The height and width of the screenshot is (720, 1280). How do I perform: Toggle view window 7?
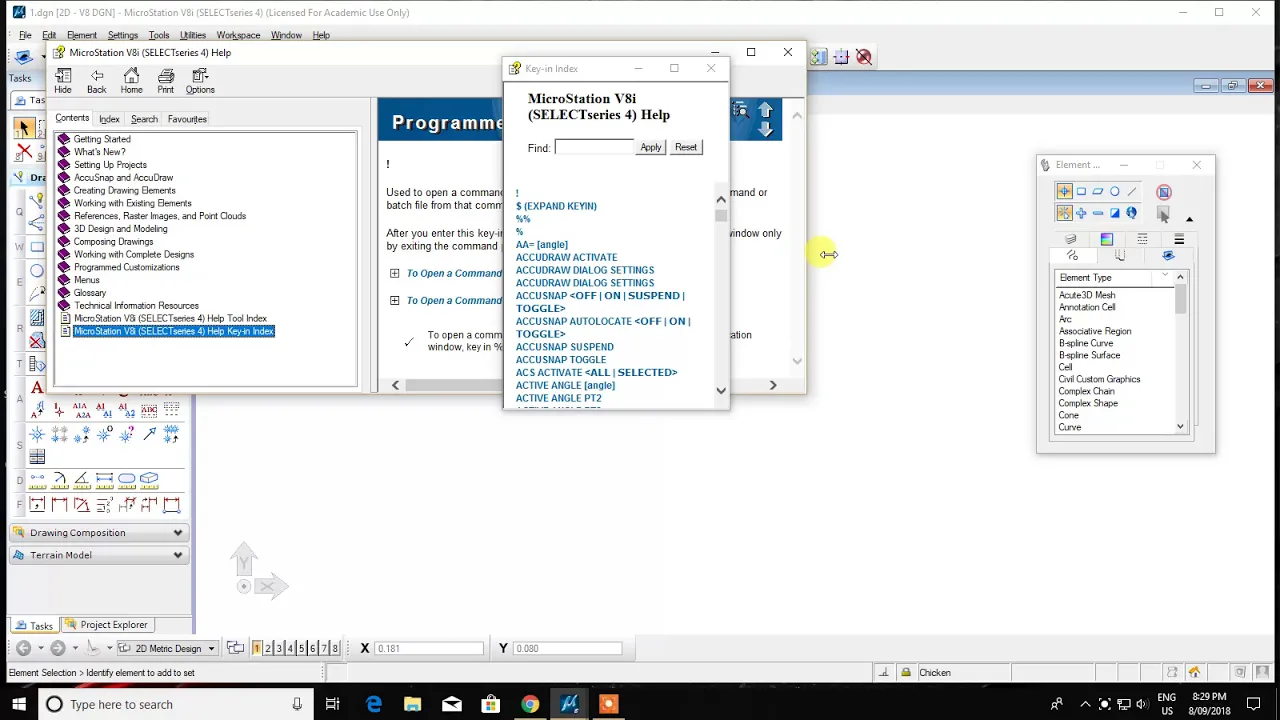click(x=323, y=648)
